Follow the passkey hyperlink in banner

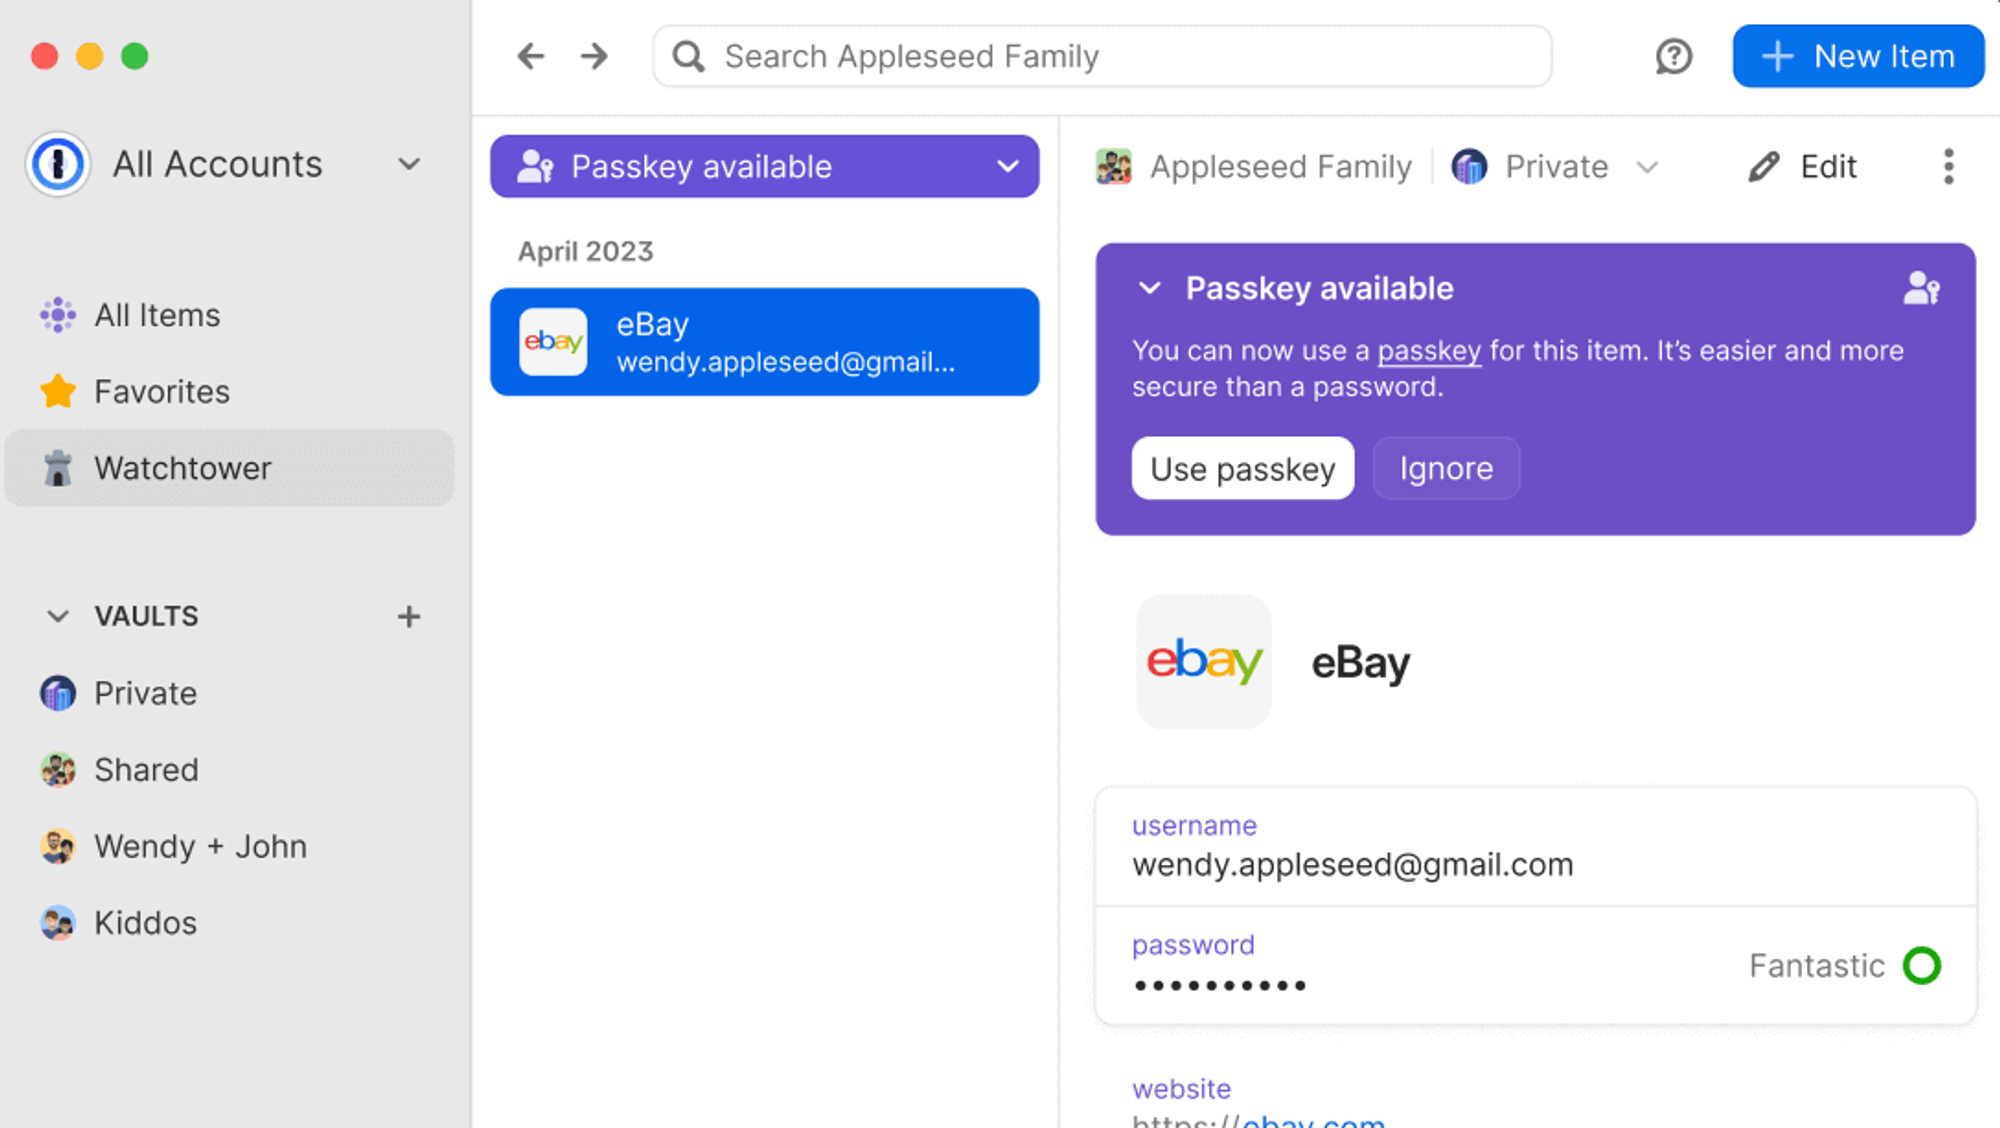click(1429, 351)
